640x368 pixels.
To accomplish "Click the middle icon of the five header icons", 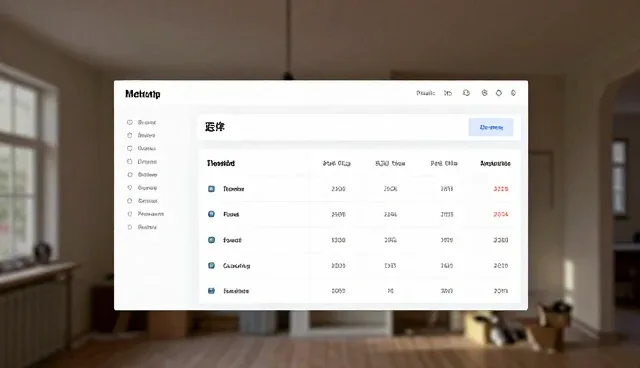I will (x=484, y=93).
